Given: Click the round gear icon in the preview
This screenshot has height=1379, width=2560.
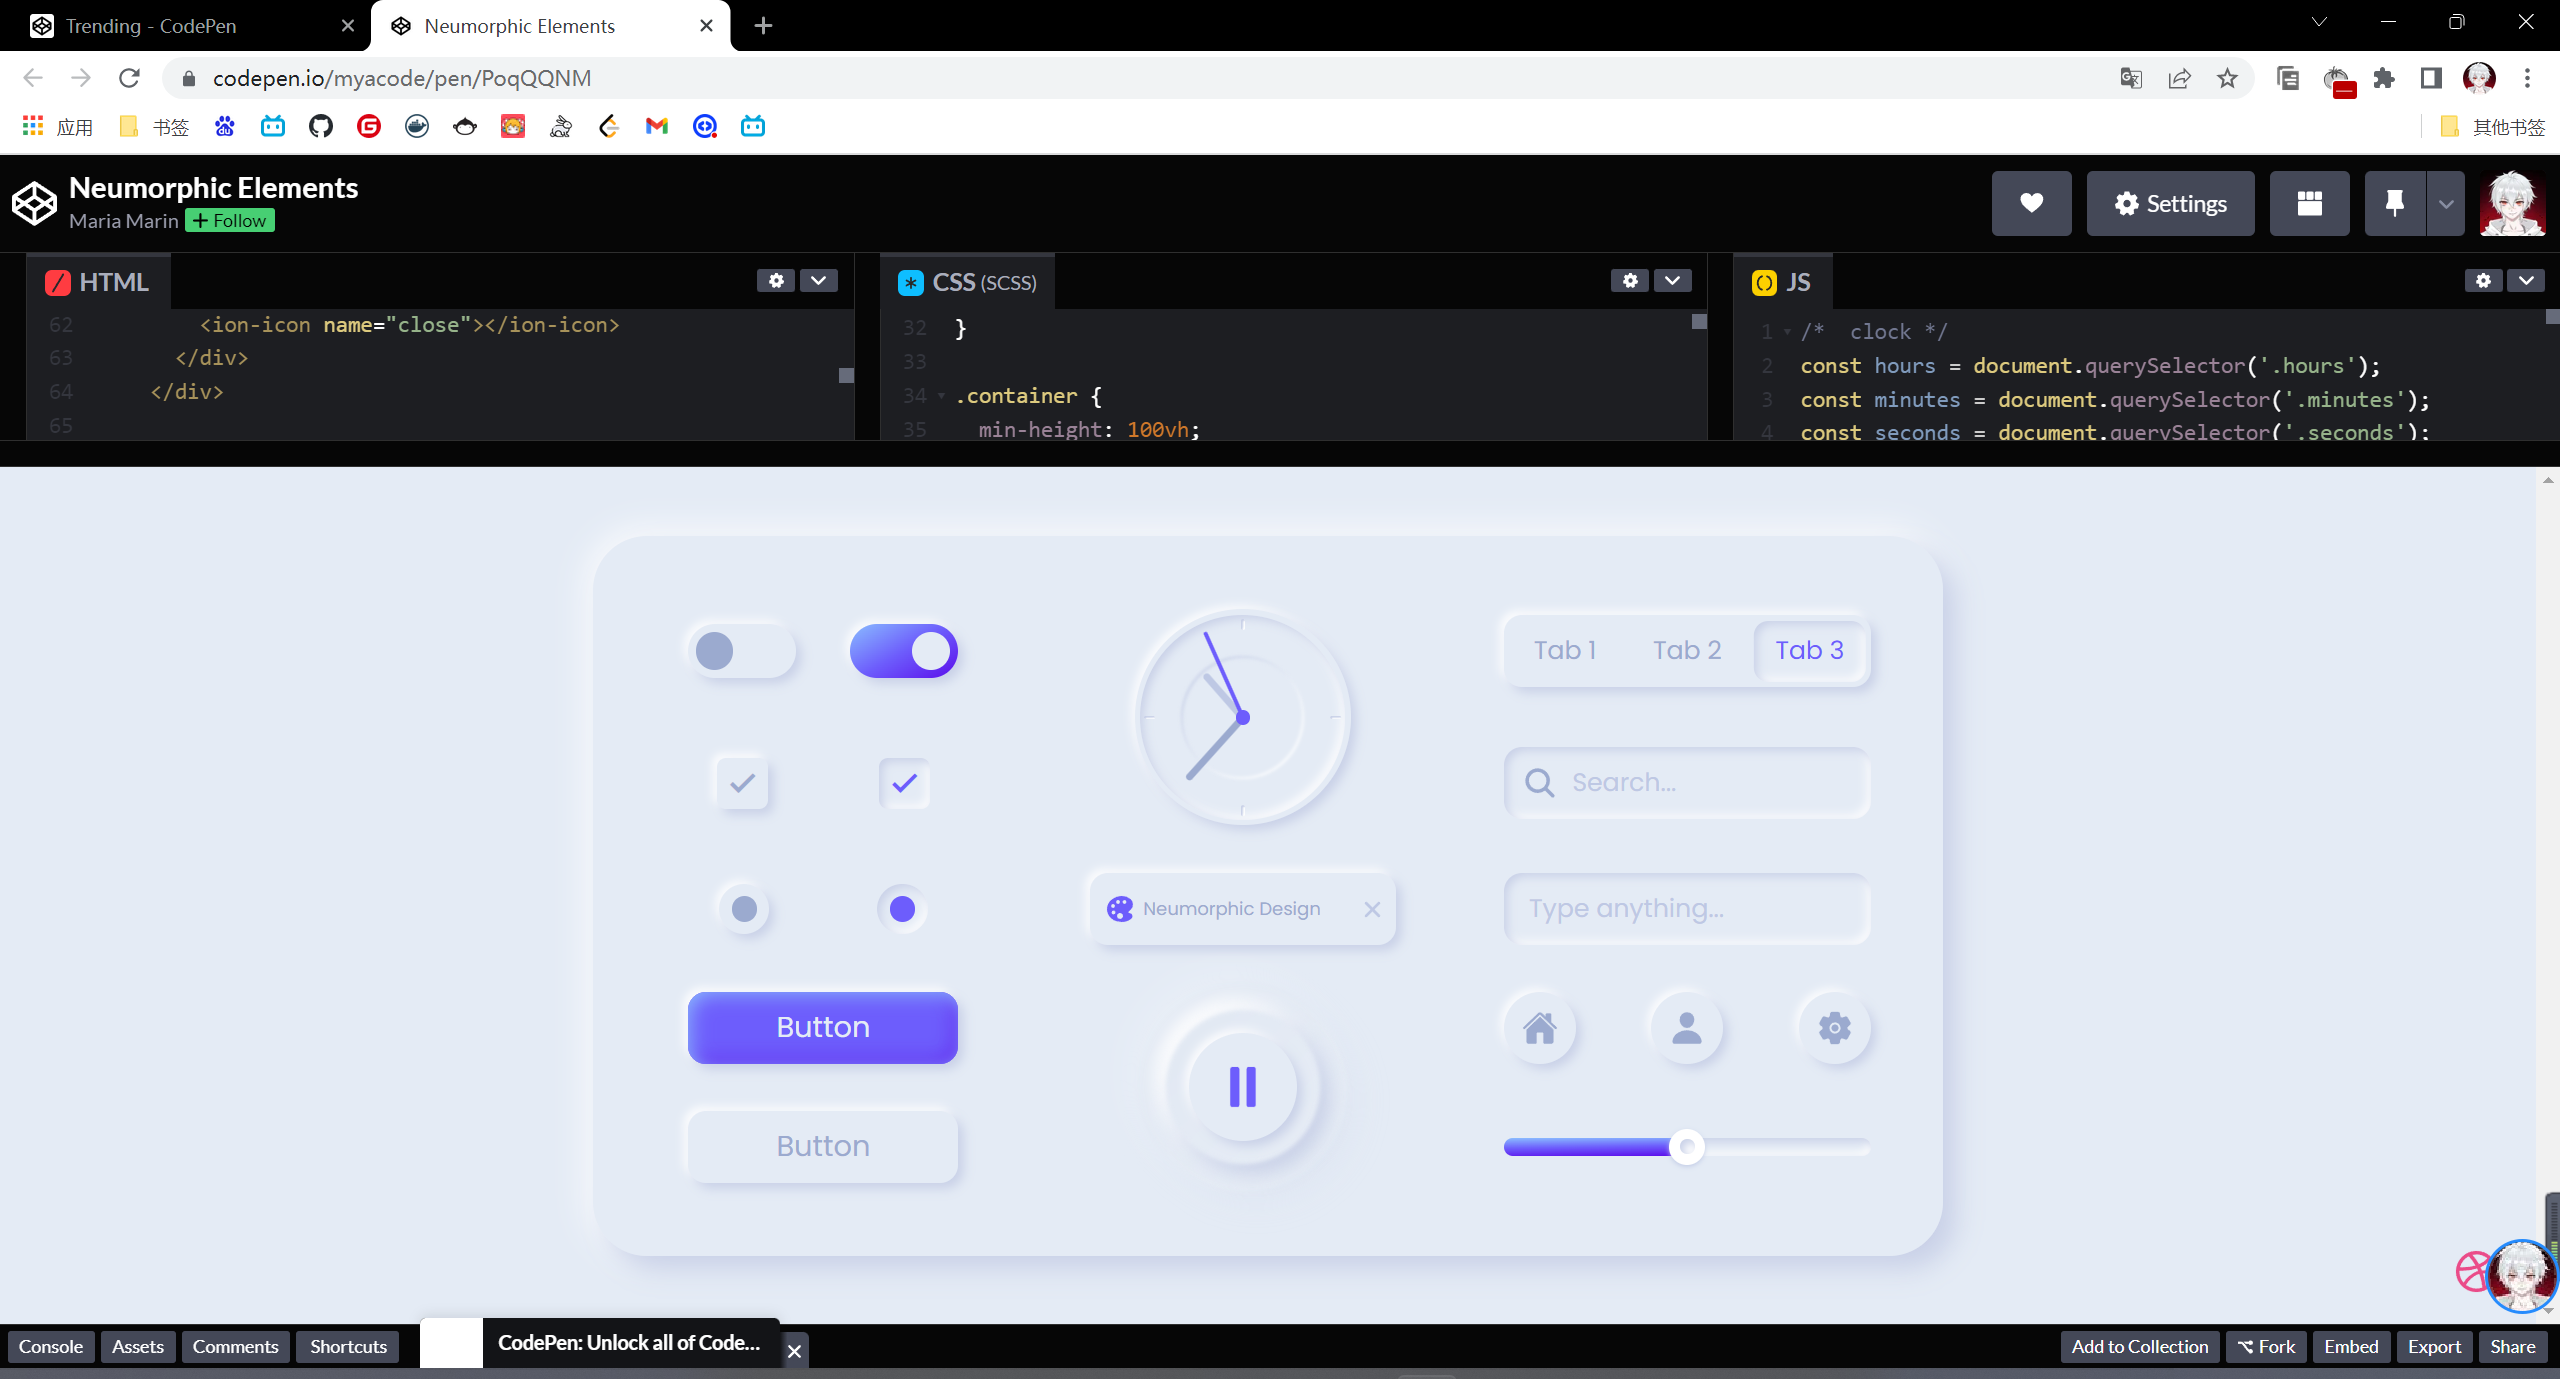Looking at the screenshot, I should coord(1834,1027).
